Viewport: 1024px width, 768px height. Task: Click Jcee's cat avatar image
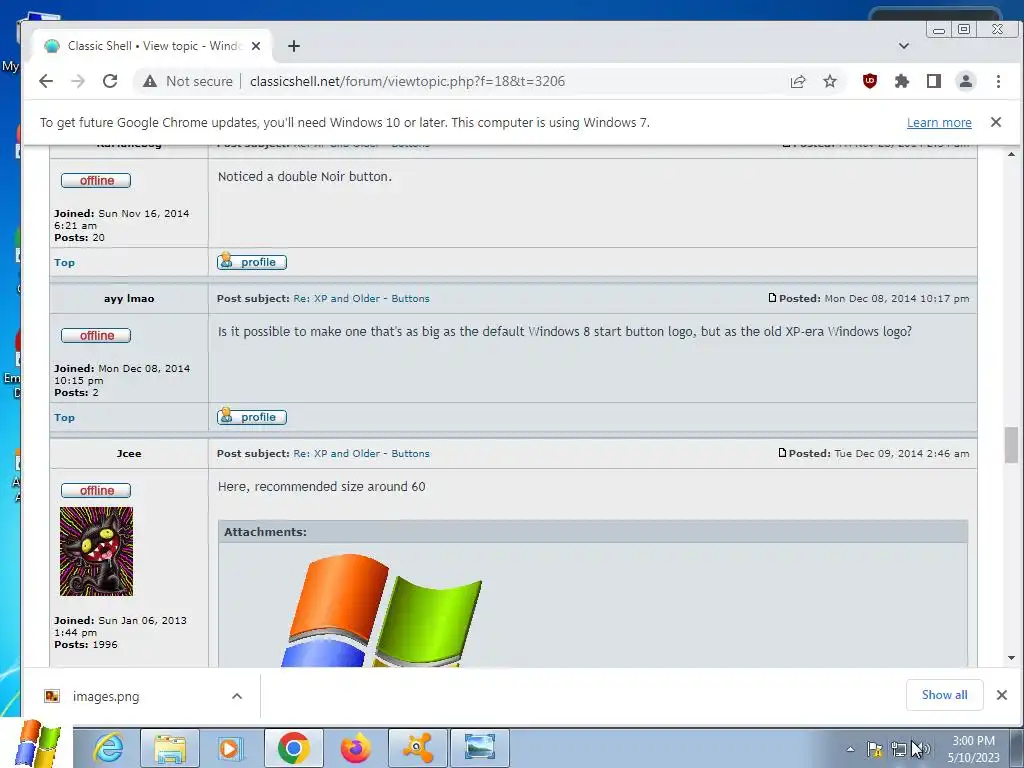(x=96, y=551)
